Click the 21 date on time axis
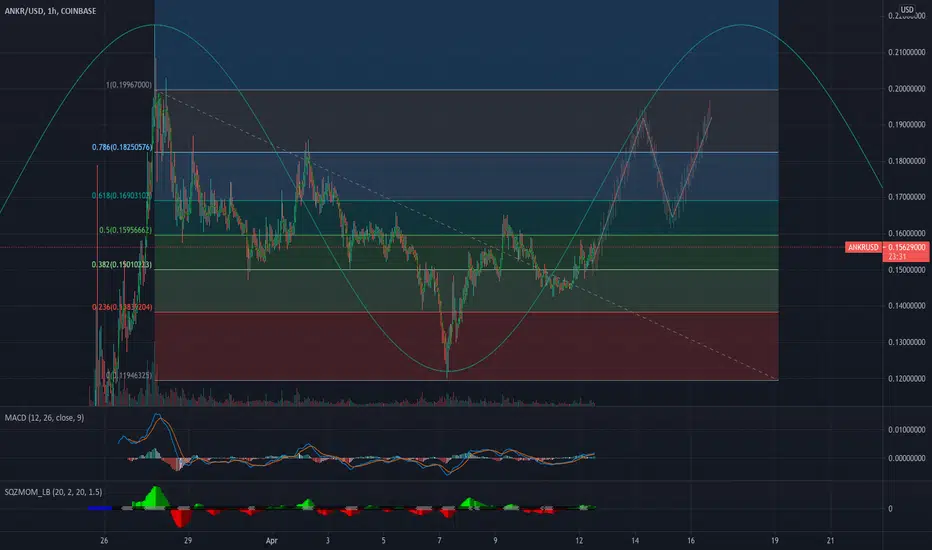This screenshot has height=550, width=932. (x=830, y=540)
